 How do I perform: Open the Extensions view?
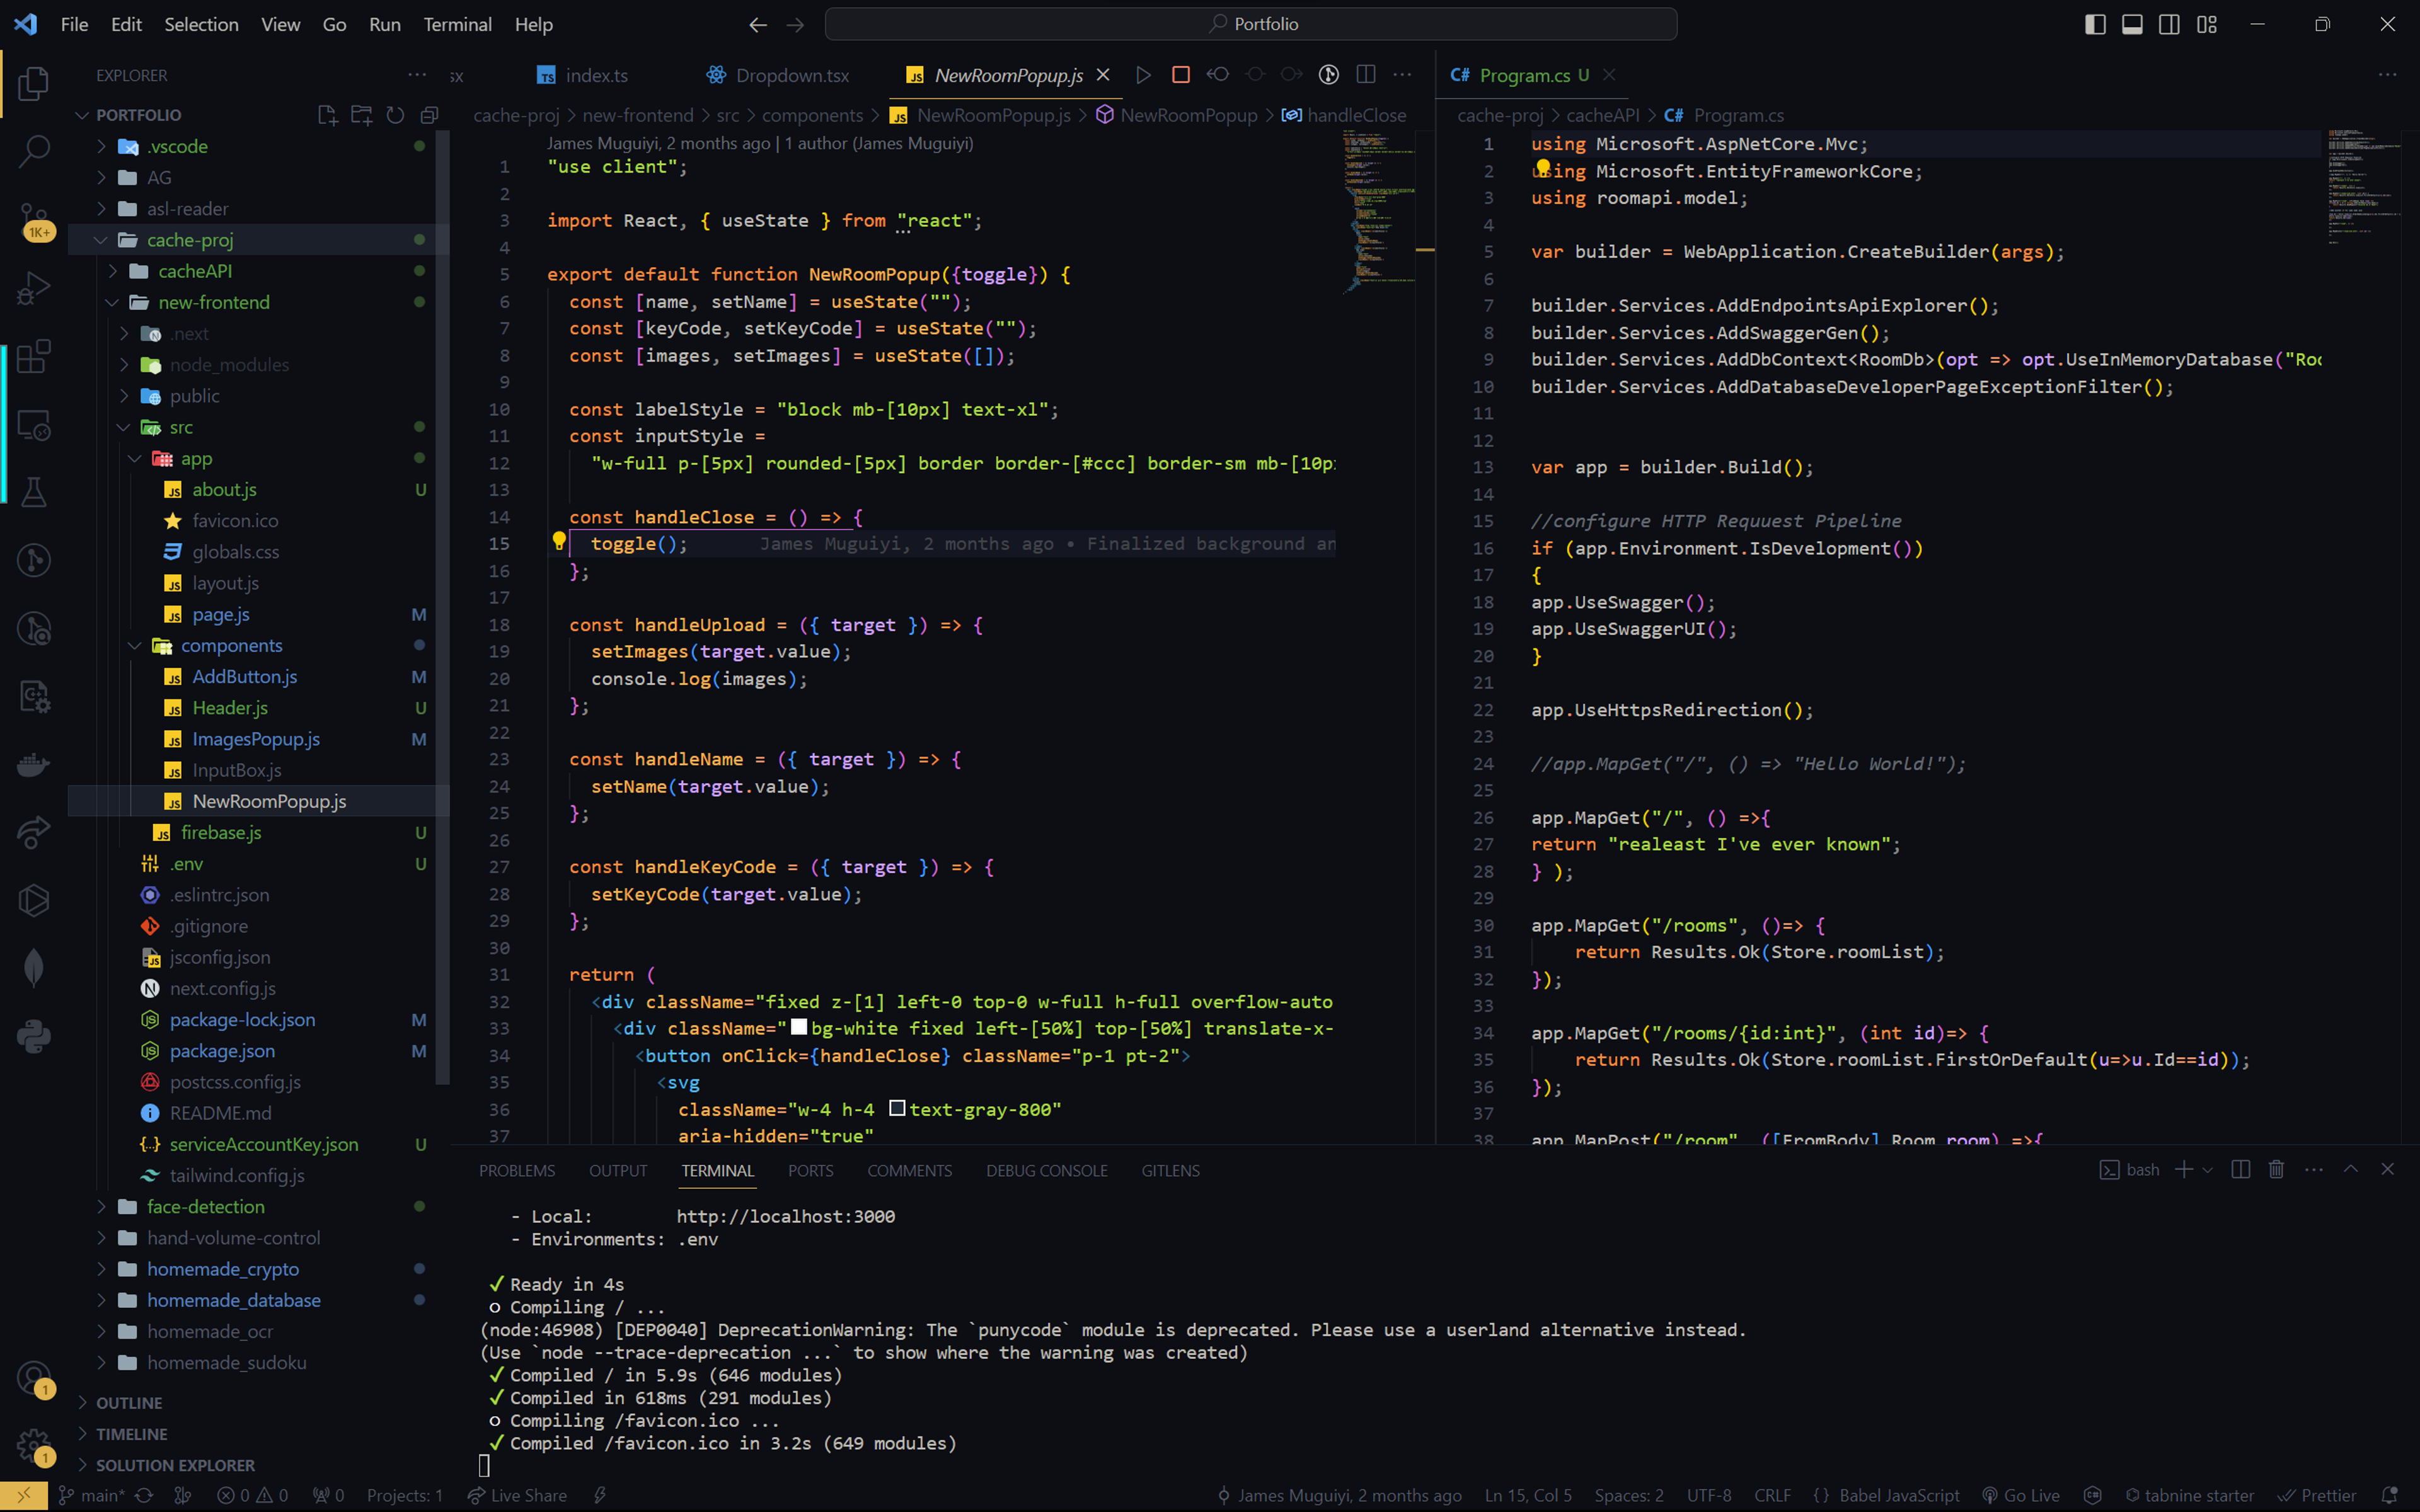pos(34,356)
